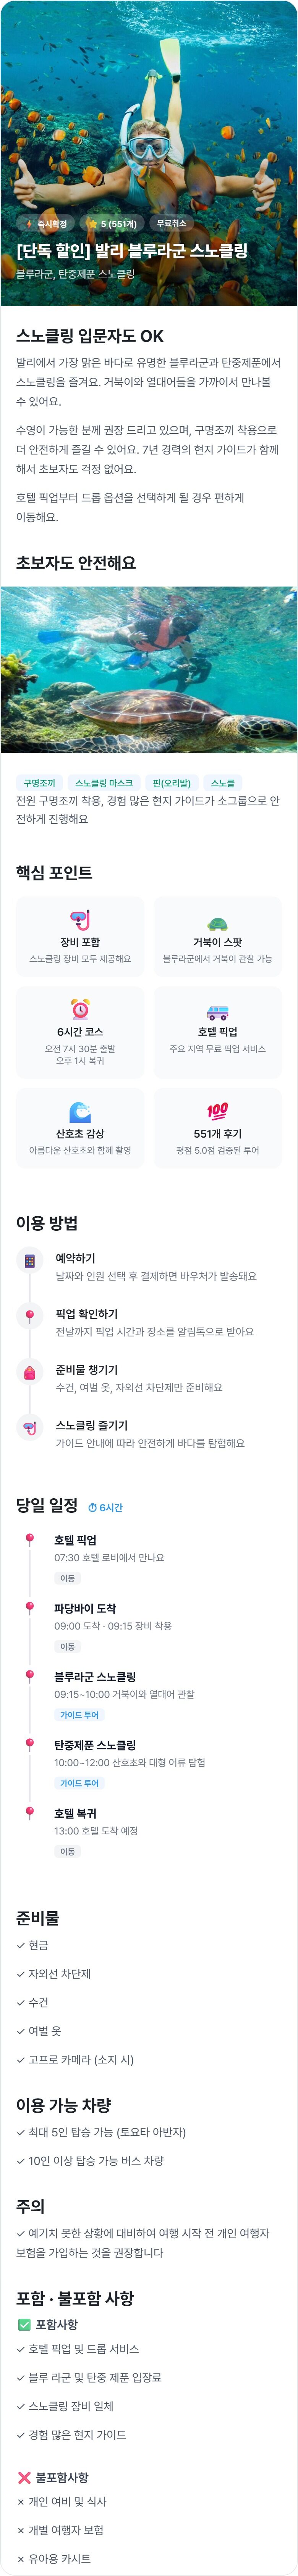
Task: Select the 구명조끼 tag
Action: pos(40,783)
